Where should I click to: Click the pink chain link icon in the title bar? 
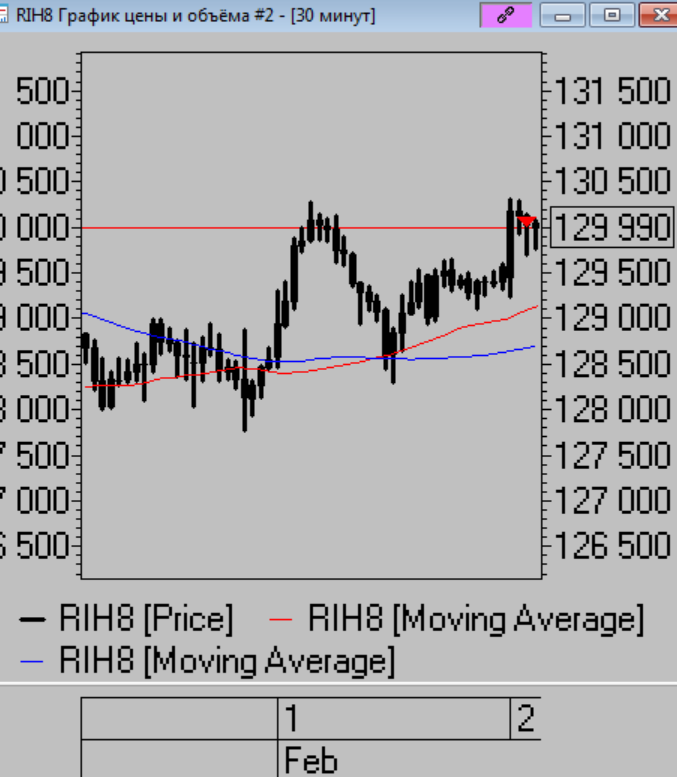point(506,15)
